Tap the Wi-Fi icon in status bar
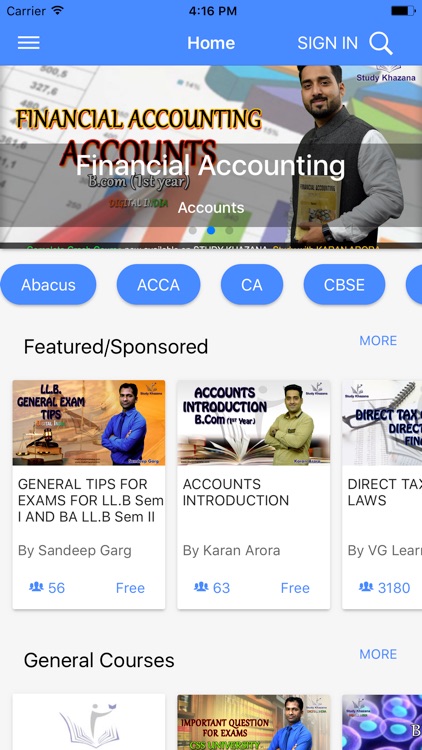422x750 pixels. pos(57,11)
